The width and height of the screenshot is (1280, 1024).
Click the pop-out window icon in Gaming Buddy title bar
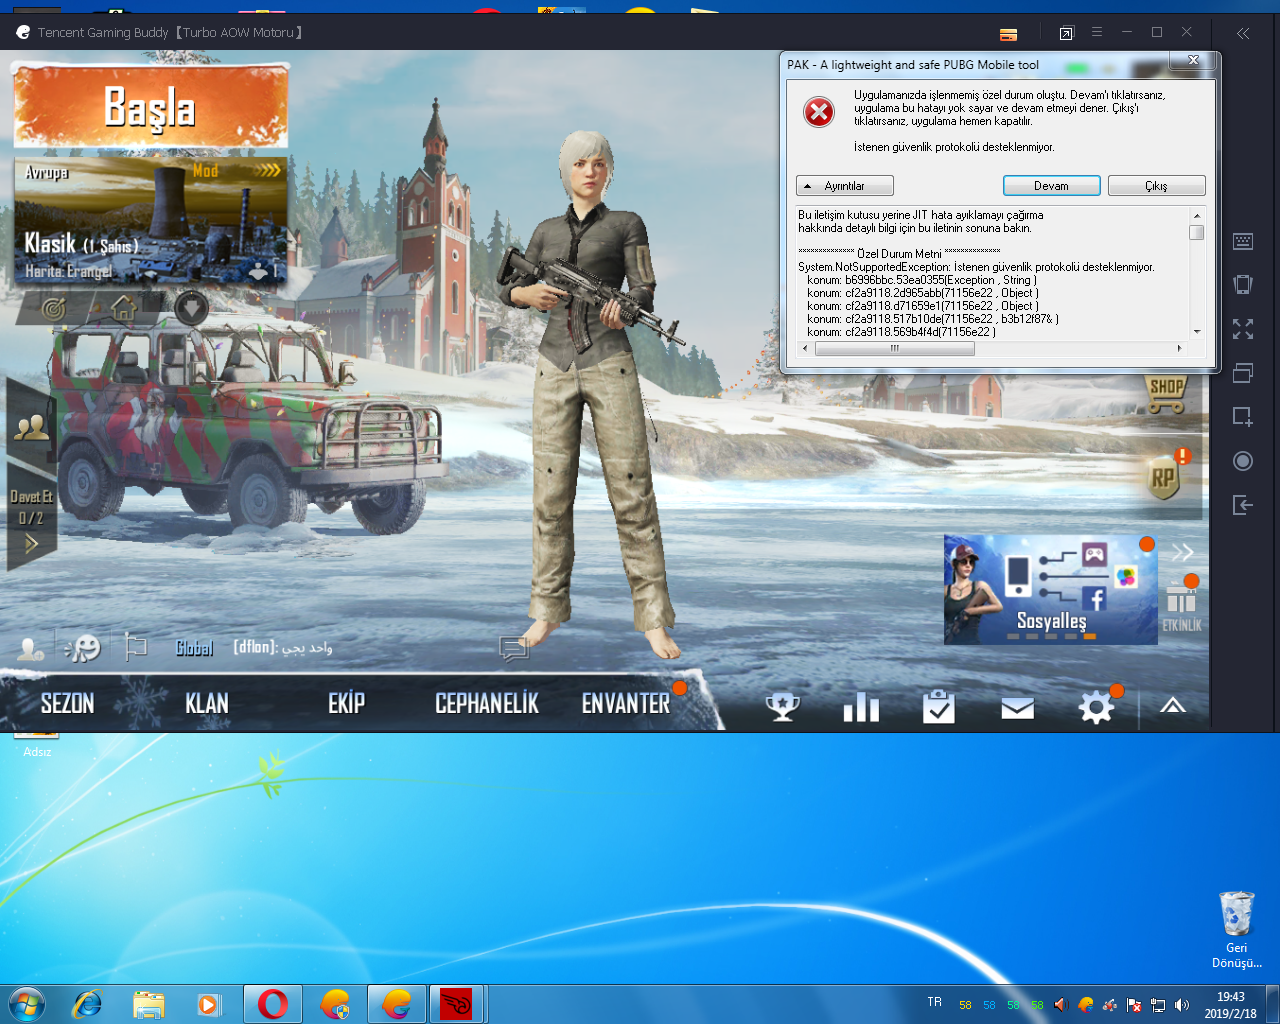pos(1066,33)
